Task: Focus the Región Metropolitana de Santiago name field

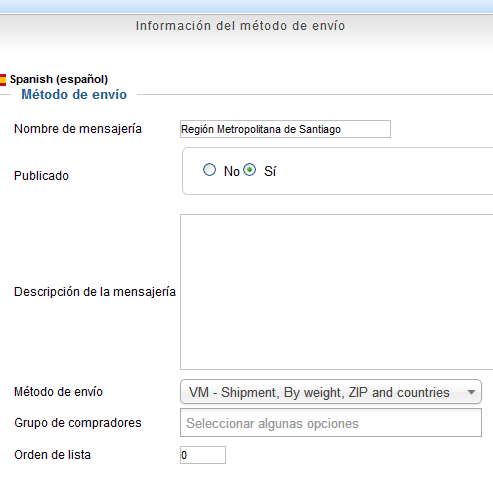Action: point(285,129)
